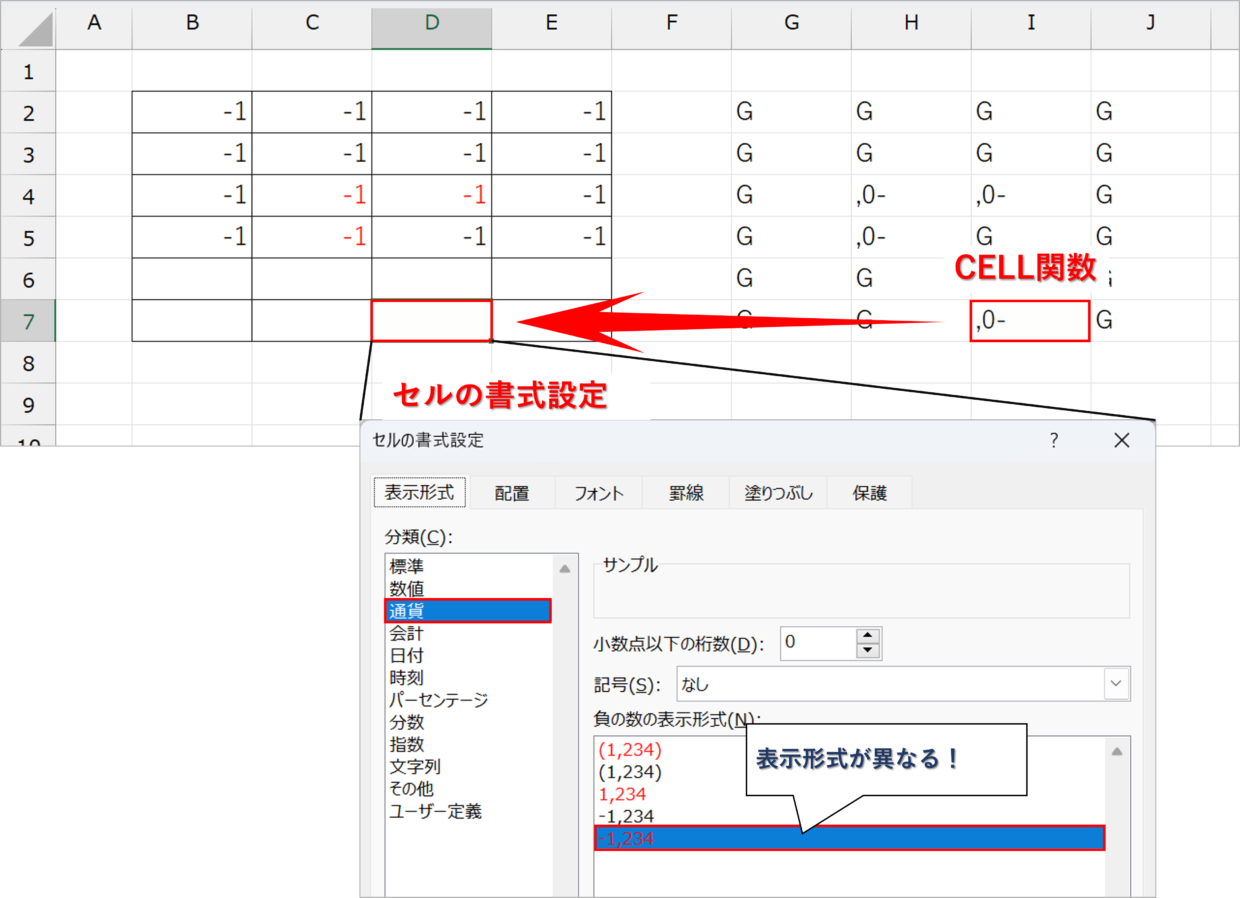This screenshot has width=1240, height=898.
Task: Select row 4 header
Action: point(28,196)
